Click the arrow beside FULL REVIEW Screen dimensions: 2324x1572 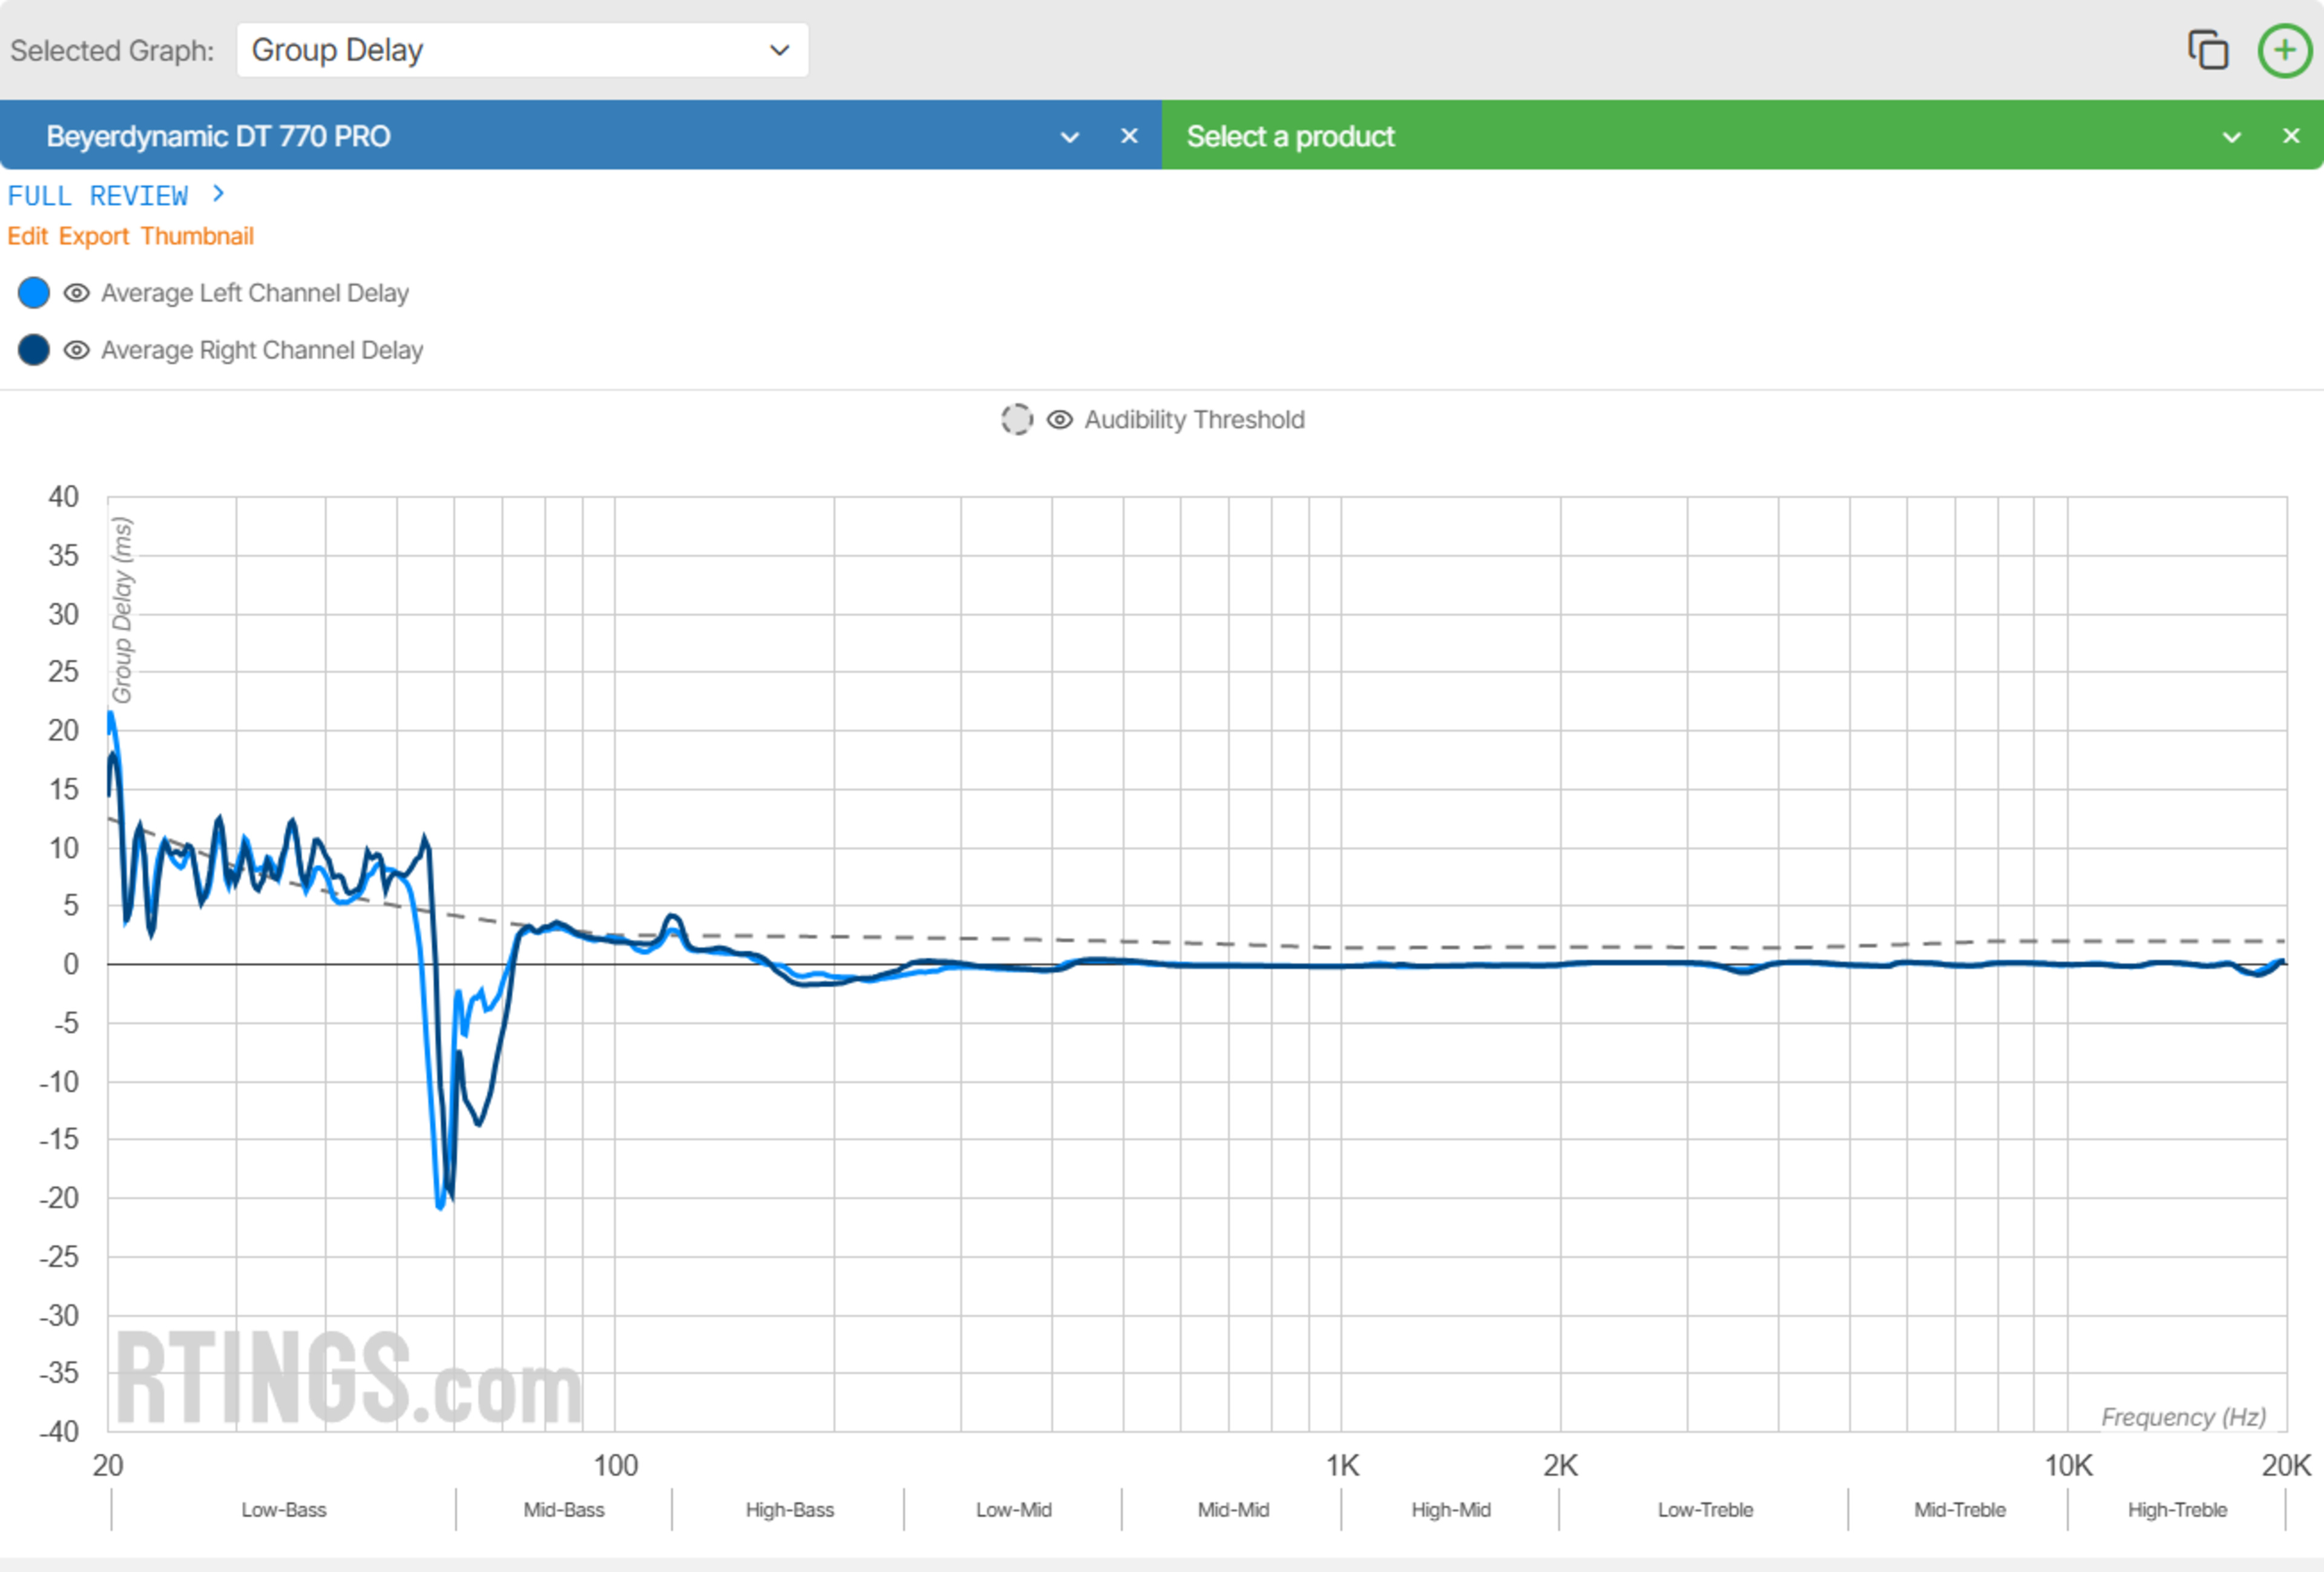(x=219, y=194)
